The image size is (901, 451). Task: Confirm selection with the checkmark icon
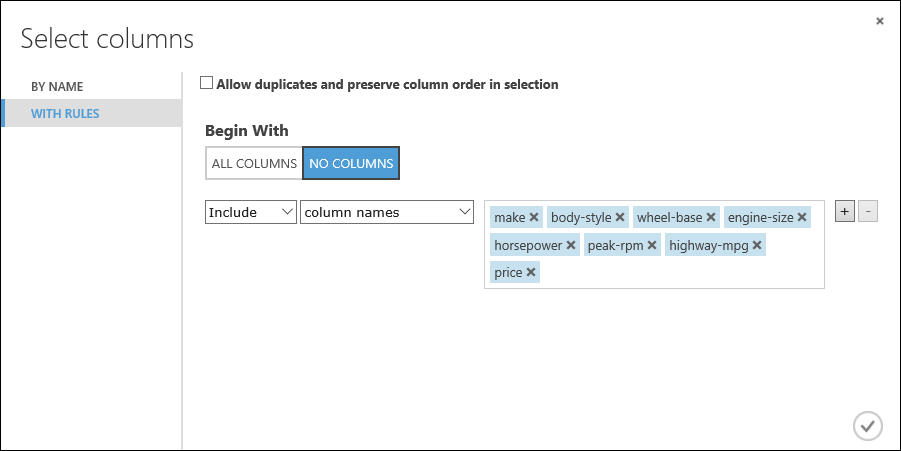click(x=868, y=426)
